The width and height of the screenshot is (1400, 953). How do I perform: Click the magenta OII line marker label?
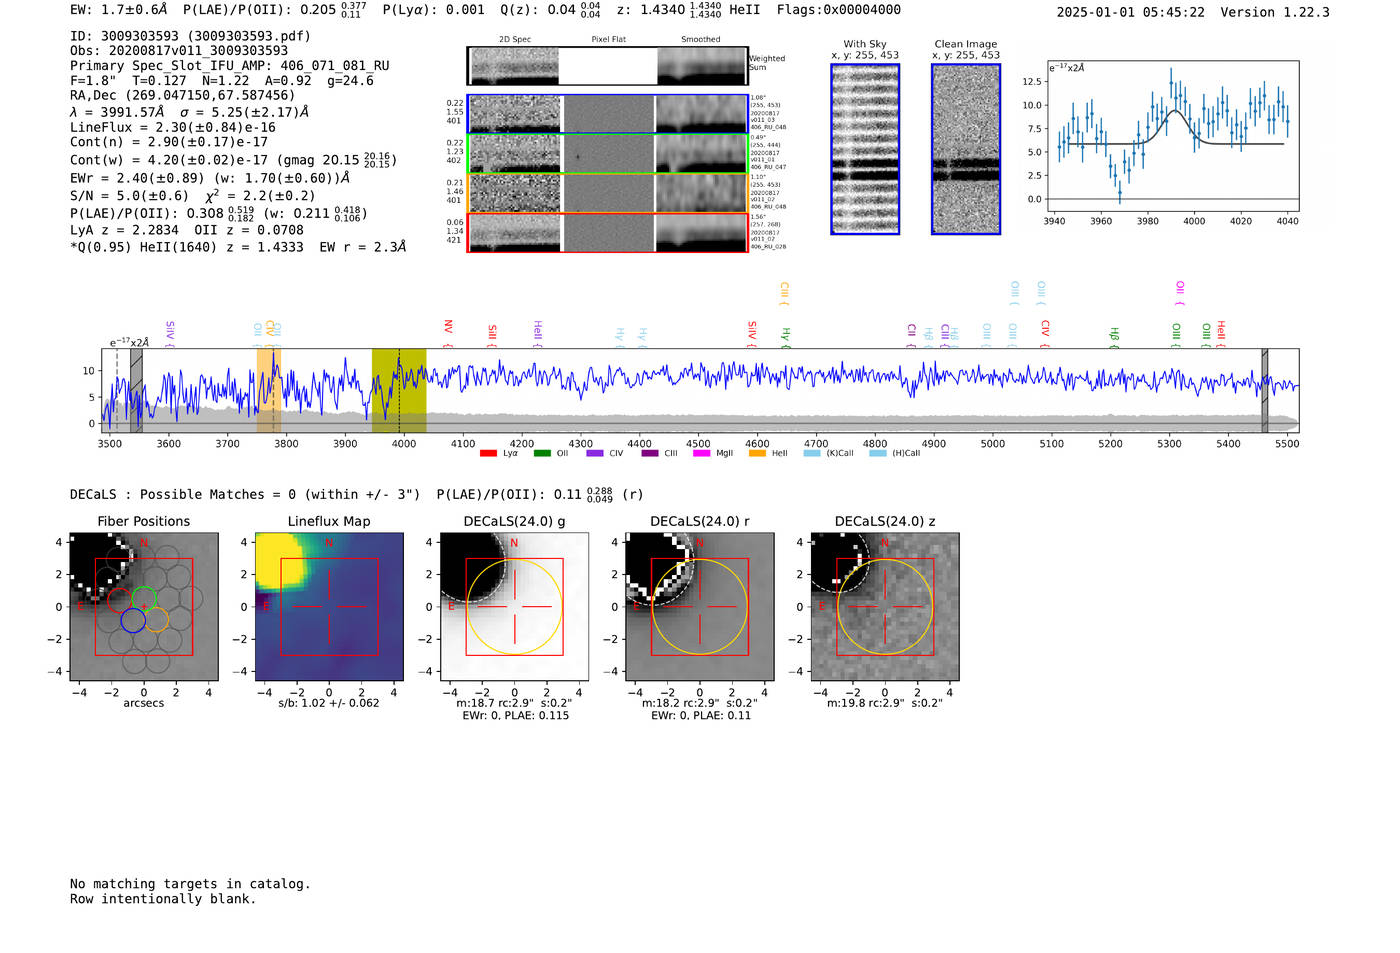tap(1180, 291)
